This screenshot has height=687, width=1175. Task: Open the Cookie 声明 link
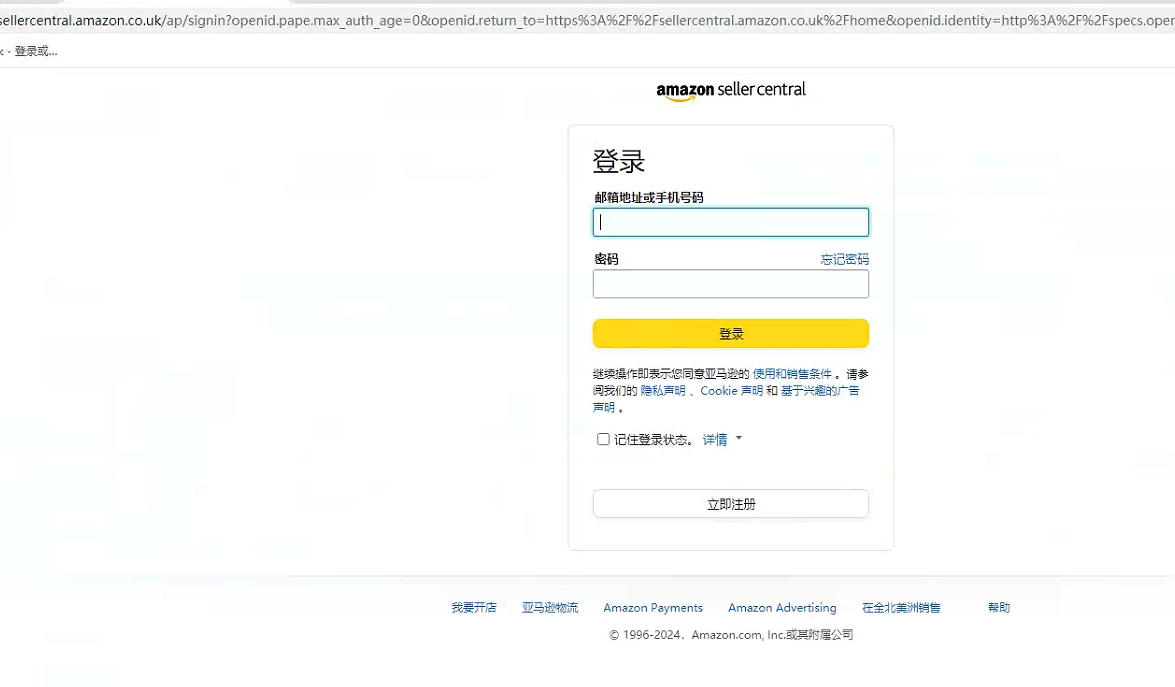point(731,391)
